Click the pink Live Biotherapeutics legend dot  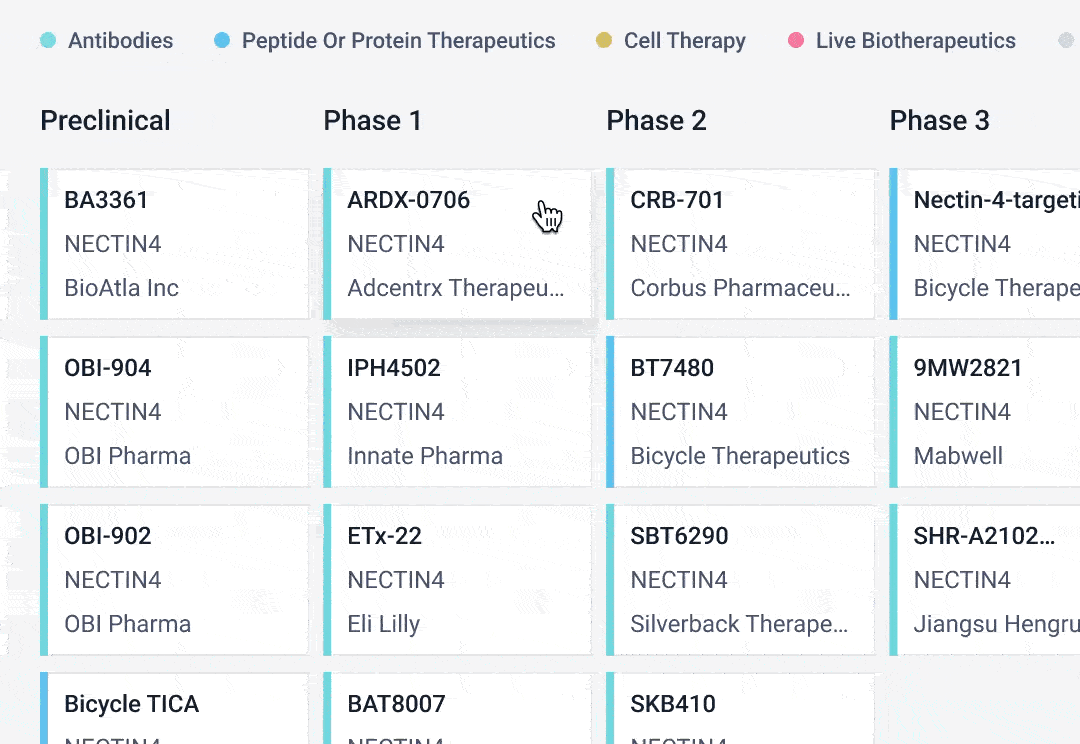(796, 41)
